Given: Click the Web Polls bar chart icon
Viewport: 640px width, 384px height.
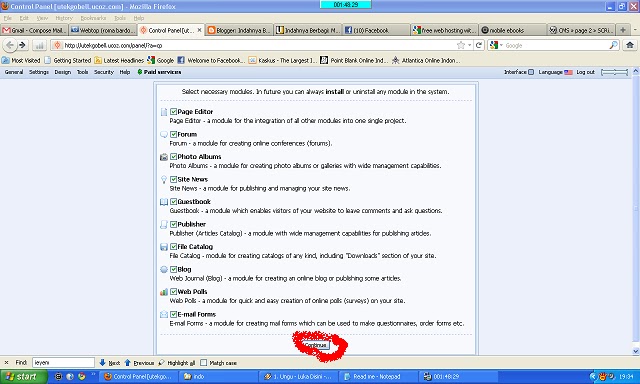Looking at the screenshot, I should pyautogui.click(x=164, y=292).
